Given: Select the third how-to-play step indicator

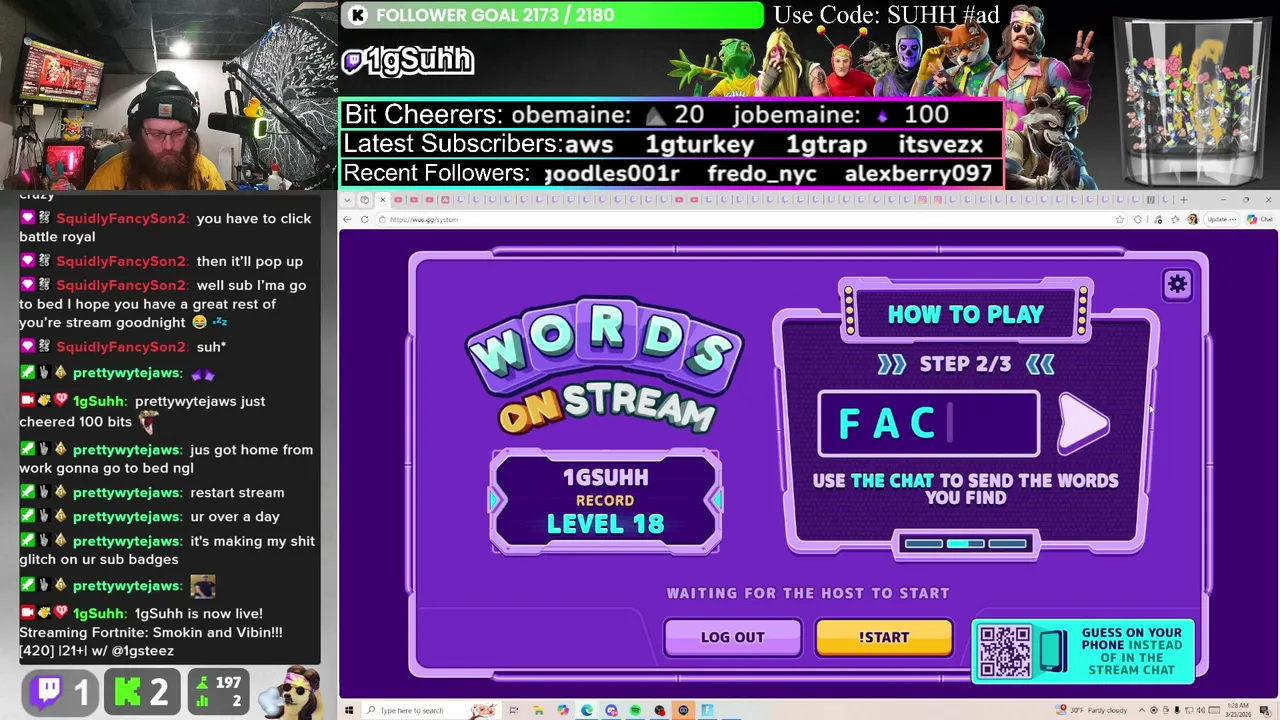Looking at the screenshot, I should [x=1007, y=544].
